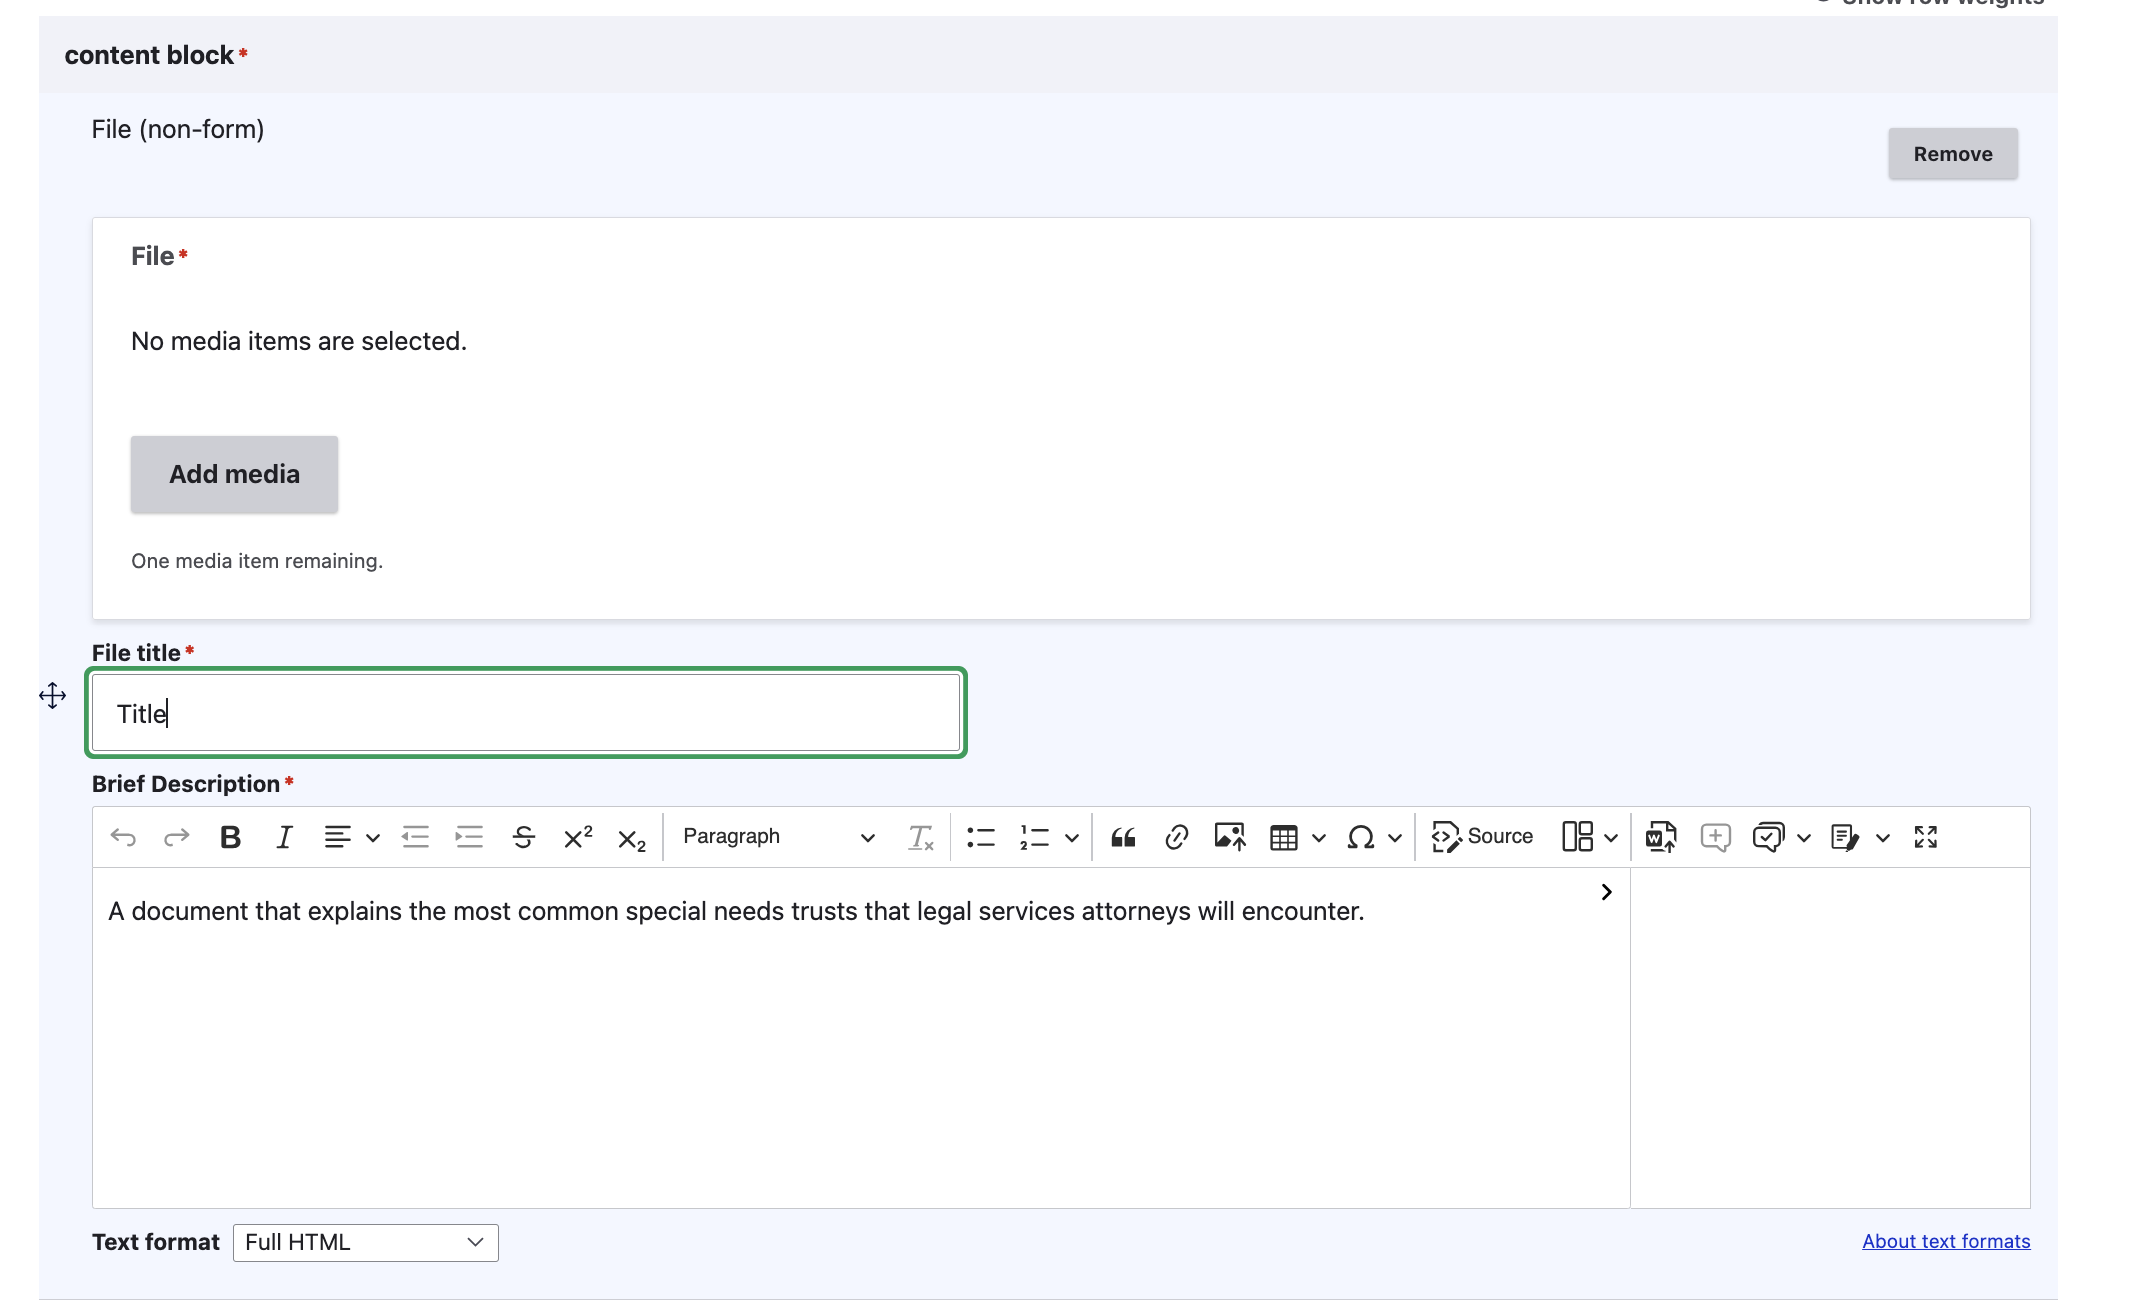Image resolution: width=2136 pixels, height=1306 pixels.
Task: Toggle italic formatting
Action: click(284, 837)
